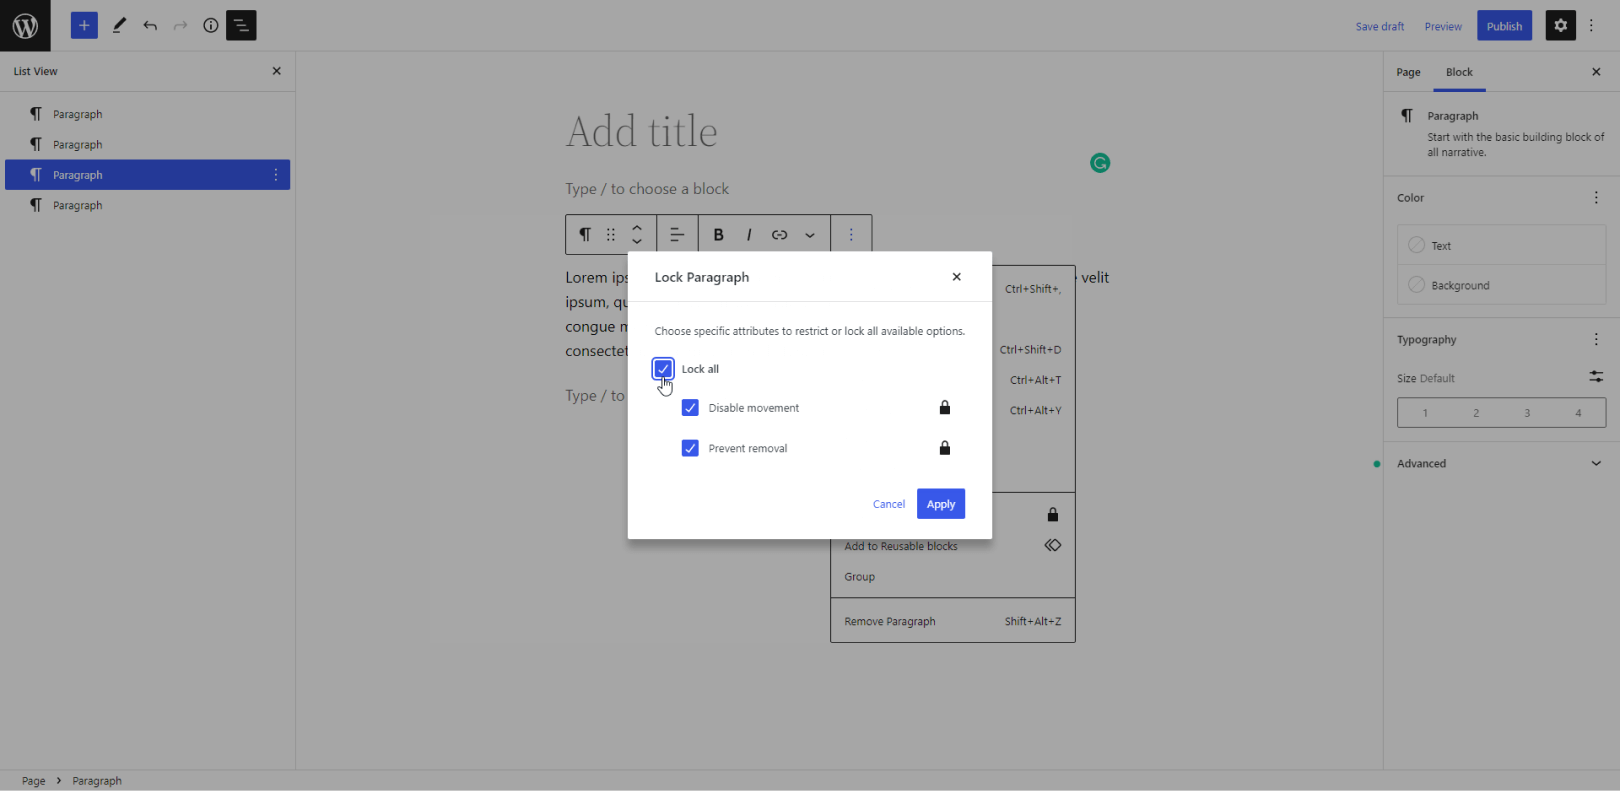
Task: Click Cancel in the lock dialog
Action: [888, 504]
